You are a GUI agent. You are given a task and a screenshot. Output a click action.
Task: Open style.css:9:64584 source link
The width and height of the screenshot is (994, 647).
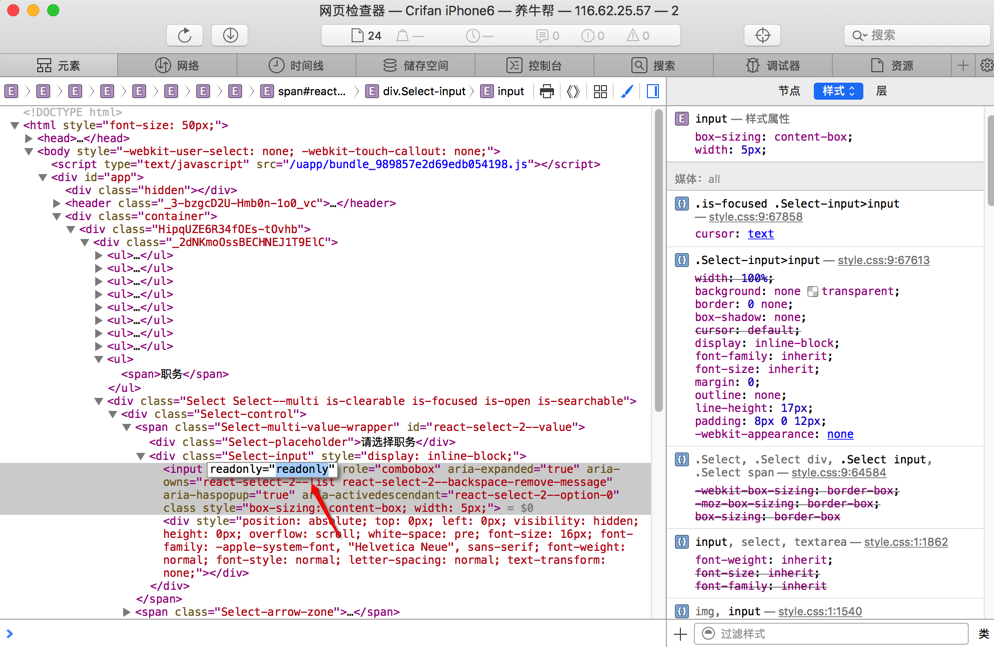click(838, 472)
